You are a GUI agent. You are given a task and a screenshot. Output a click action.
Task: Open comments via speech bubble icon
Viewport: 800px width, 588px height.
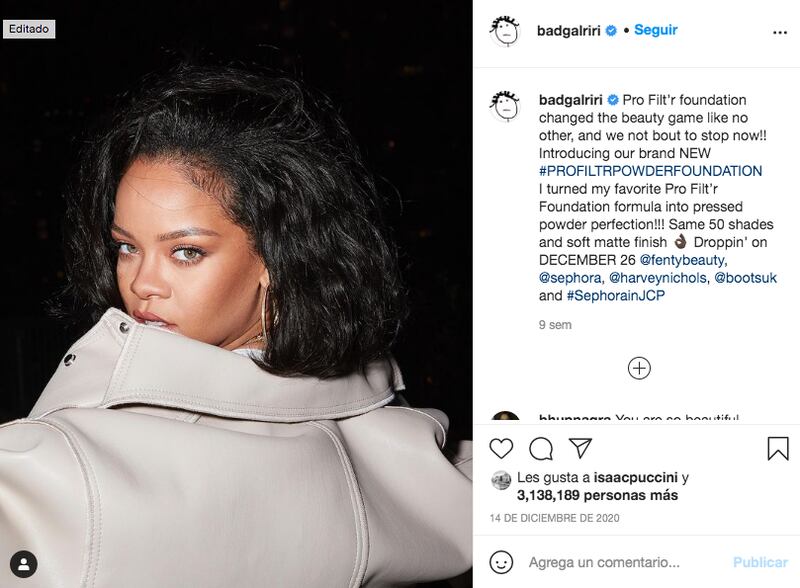pyautogui.click(x=541, y=449)
